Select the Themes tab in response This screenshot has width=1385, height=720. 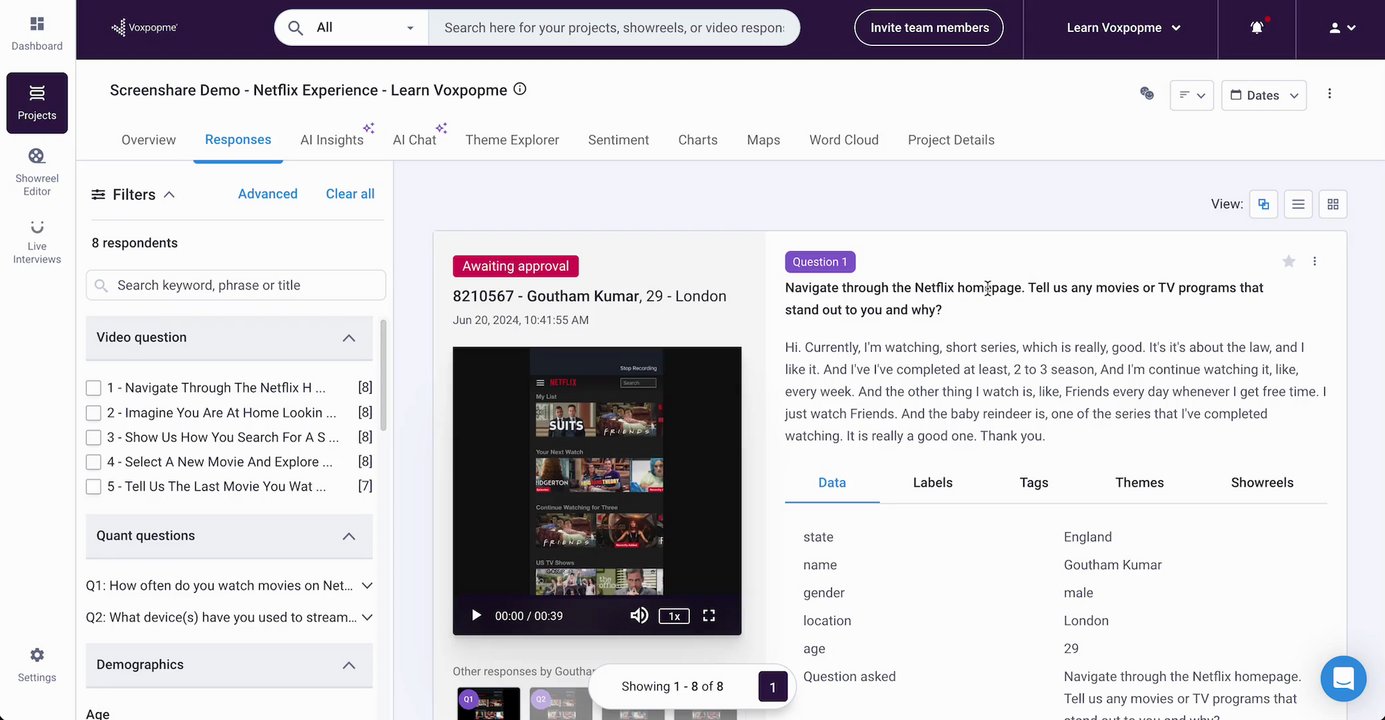pyautogui.click(x=1139, y=482)
